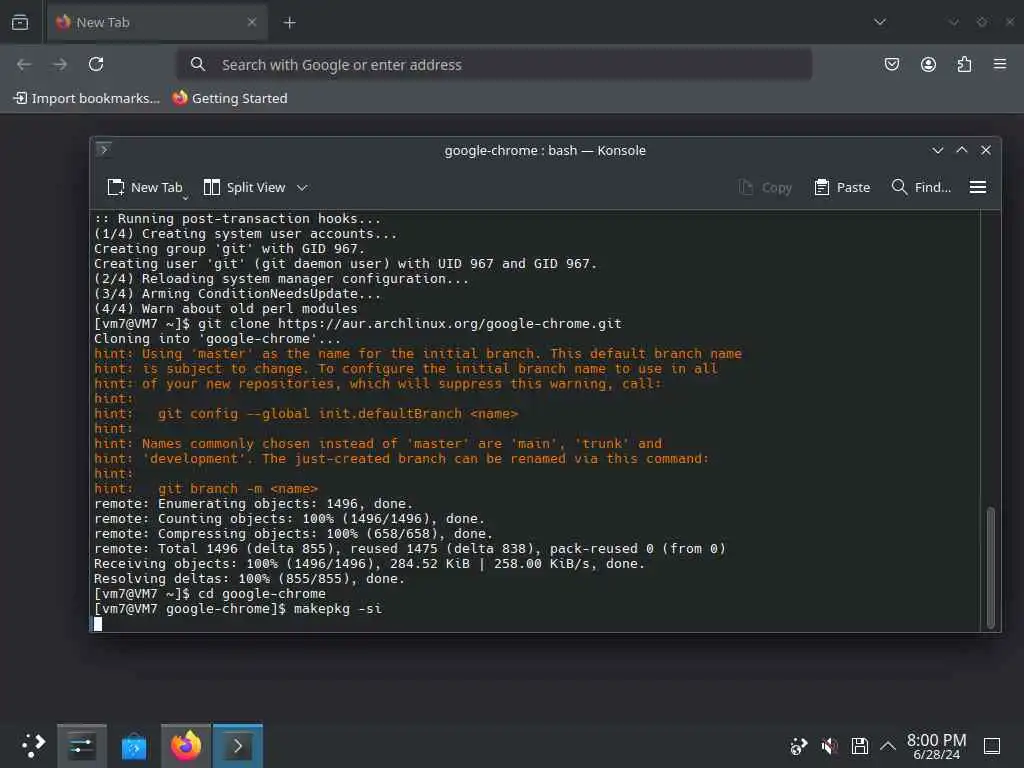The image size is (1024, 768).
Task: Open Discover software center taskbar icon
Action: pyautogui.click(x=134, y=746)
